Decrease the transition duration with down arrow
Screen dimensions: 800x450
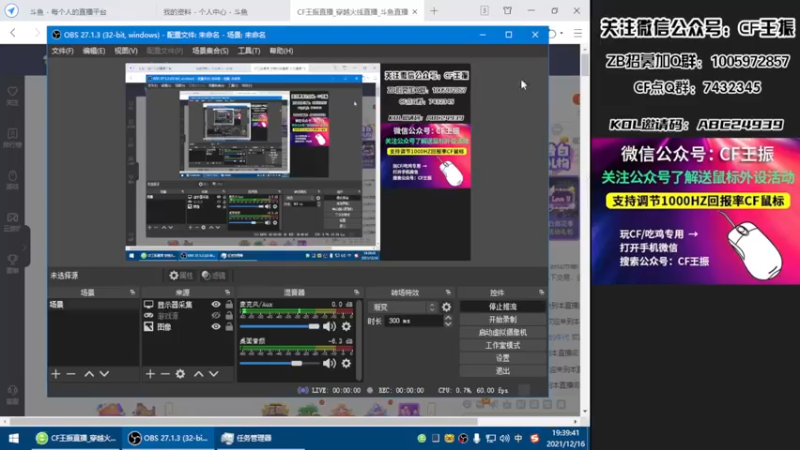coord(448,324)
